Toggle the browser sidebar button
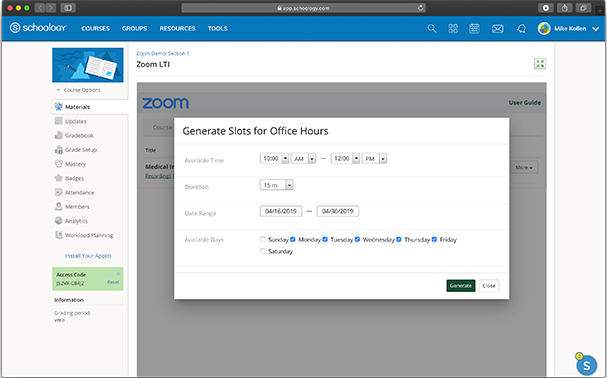 click(68, 8)
